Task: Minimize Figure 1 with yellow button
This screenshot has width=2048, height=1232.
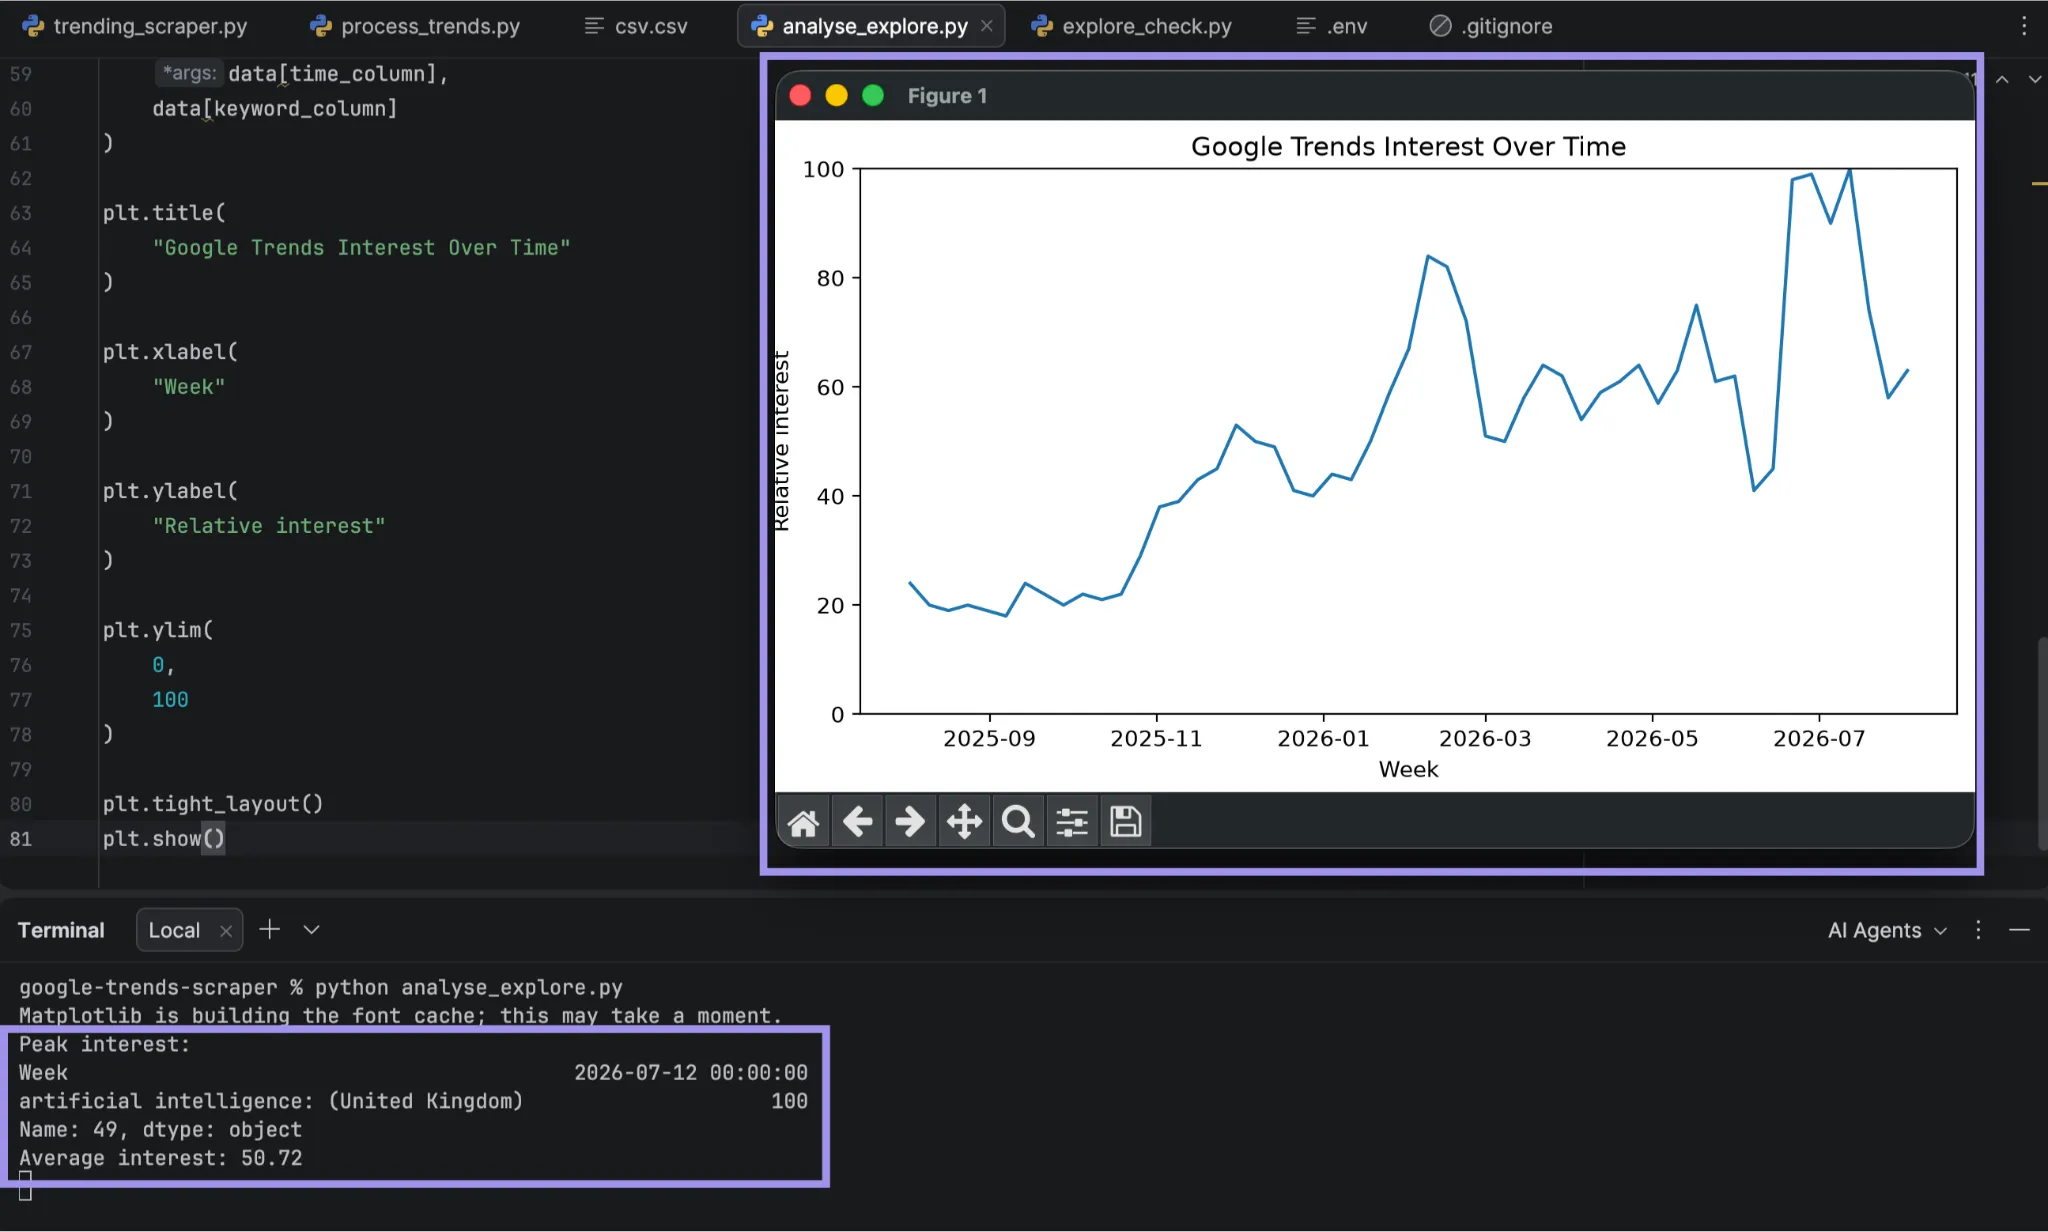Action: [836, 95]
